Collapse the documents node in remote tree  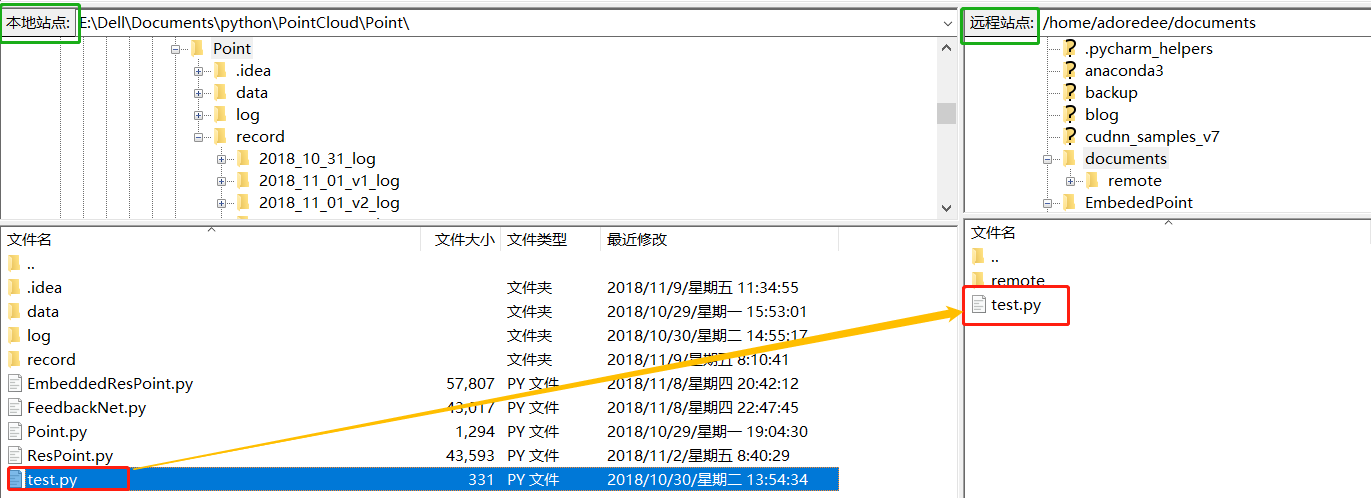[1047, 158]
